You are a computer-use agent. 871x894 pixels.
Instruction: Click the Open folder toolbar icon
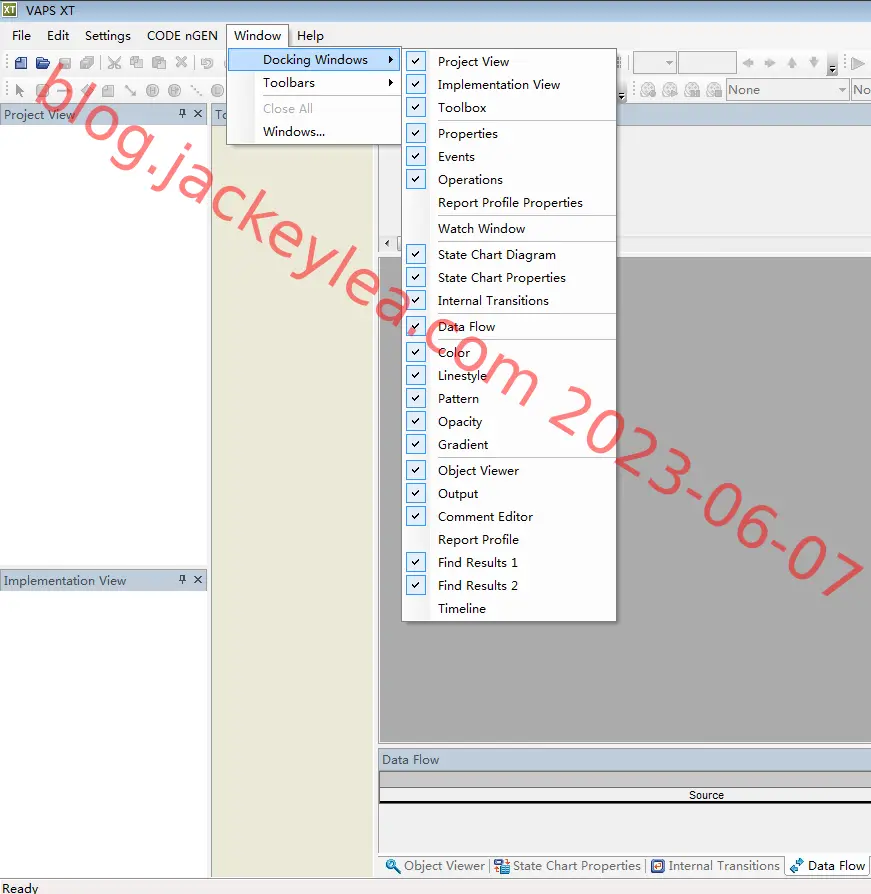[x=43, y=63]
